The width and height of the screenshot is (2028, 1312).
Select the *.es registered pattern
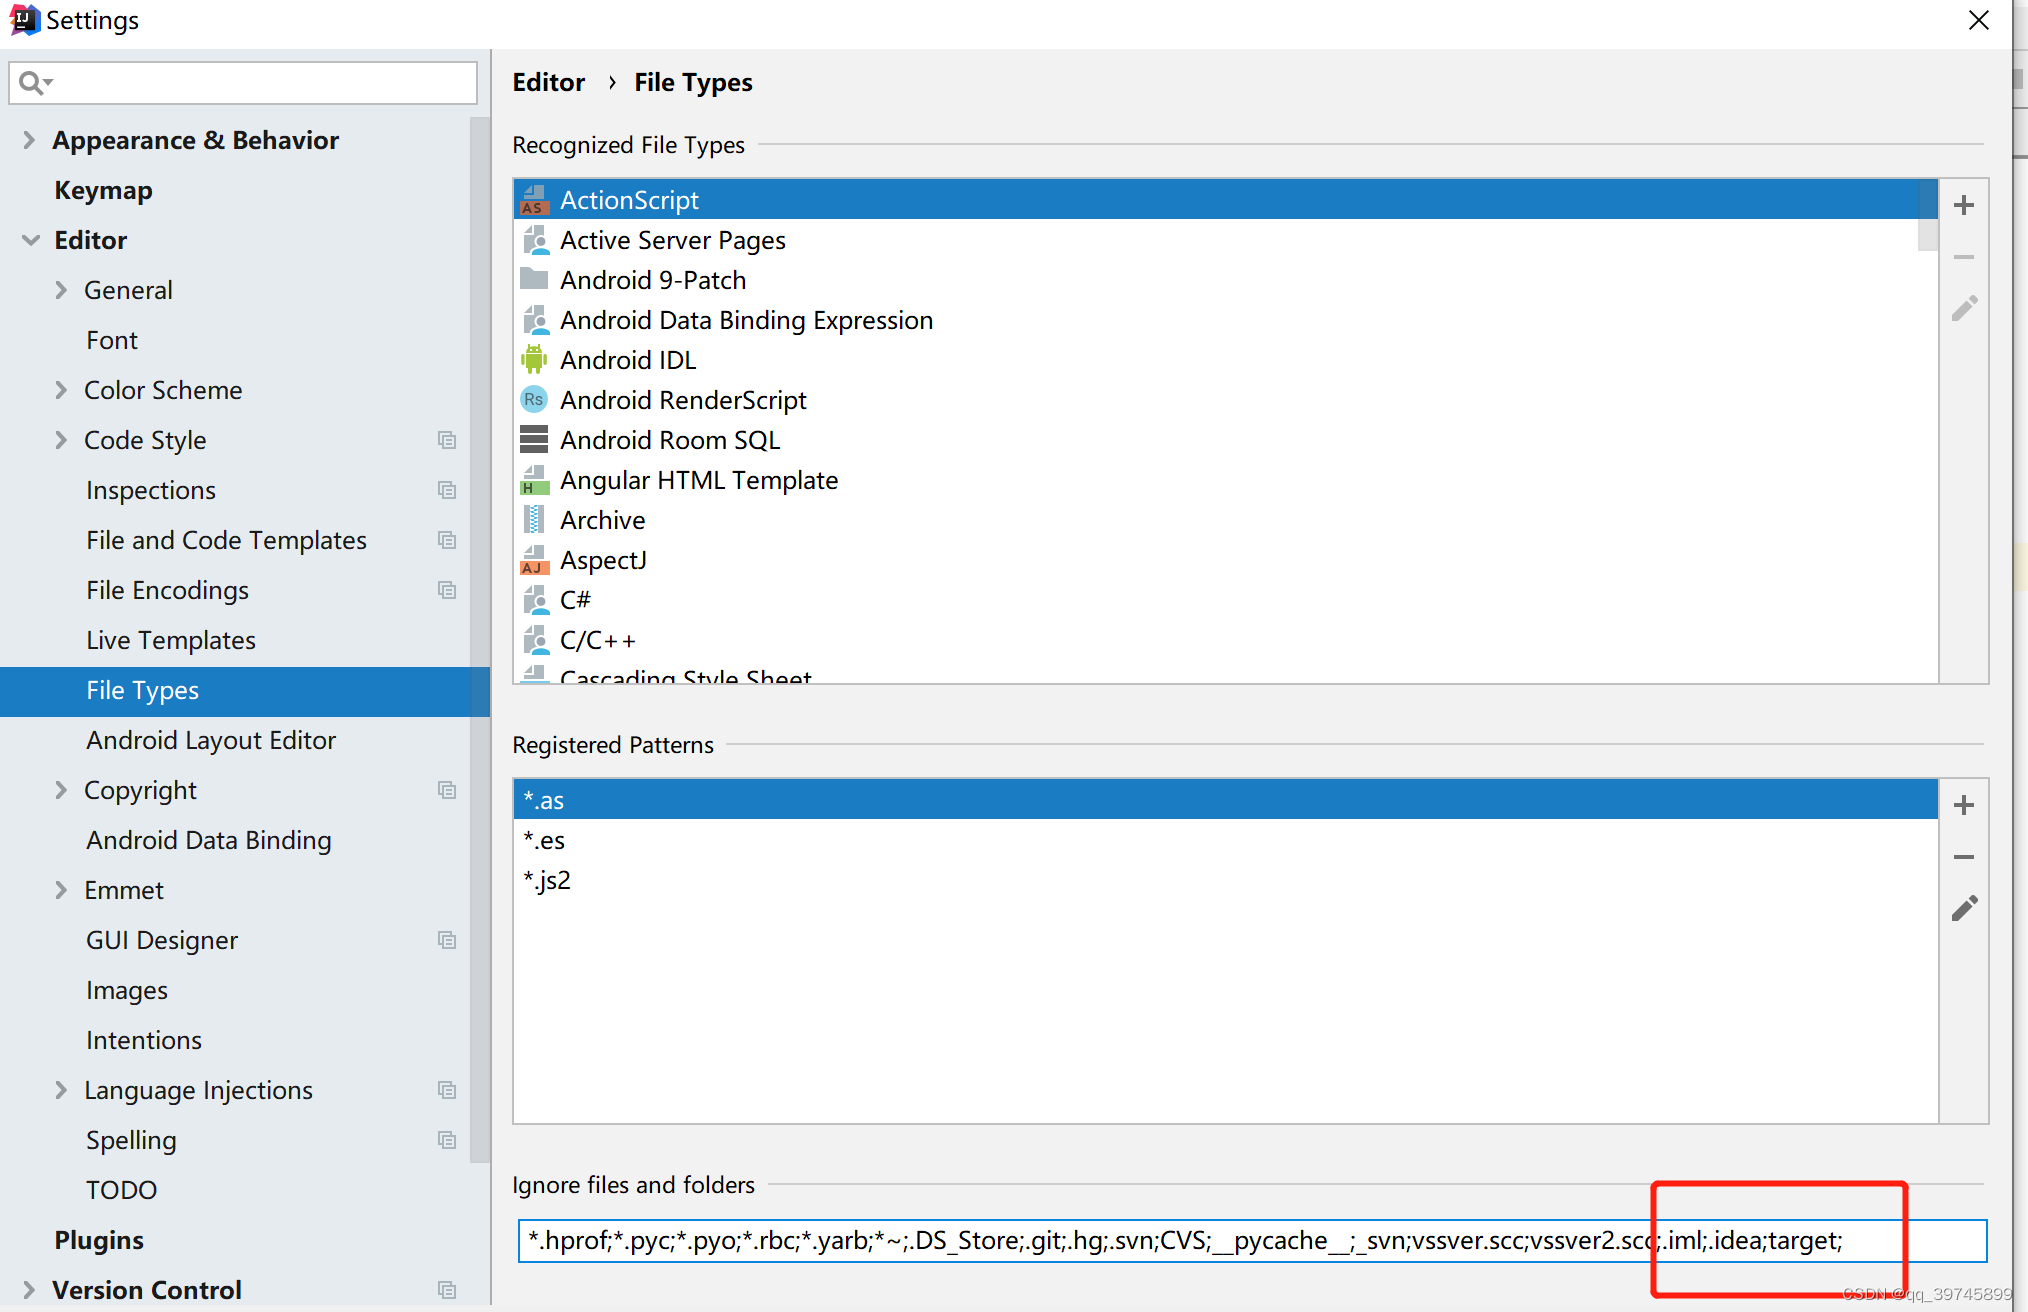click(x=545, y=840)
